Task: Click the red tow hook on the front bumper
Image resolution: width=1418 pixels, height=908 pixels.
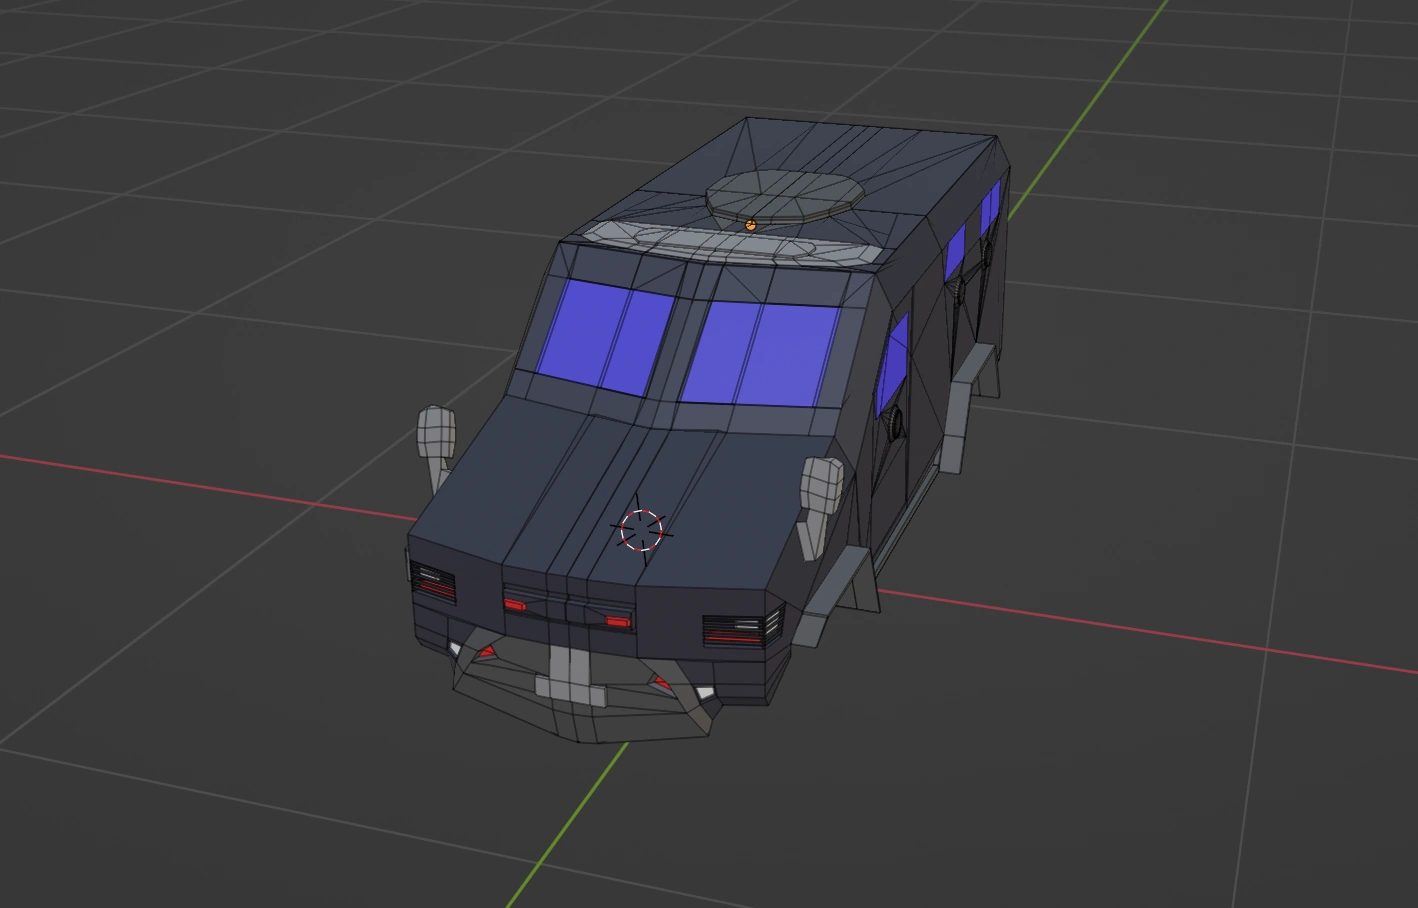Action: point(487,650)
